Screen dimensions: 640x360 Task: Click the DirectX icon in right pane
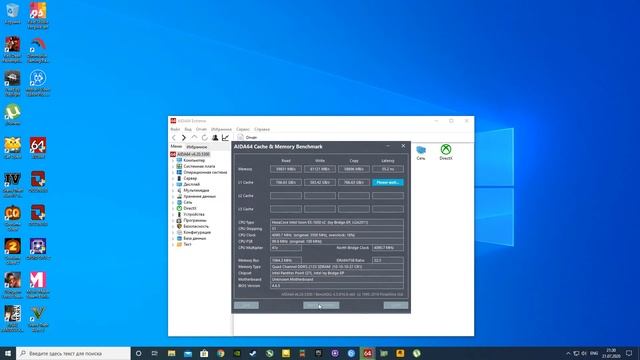[x=446, y=152]
